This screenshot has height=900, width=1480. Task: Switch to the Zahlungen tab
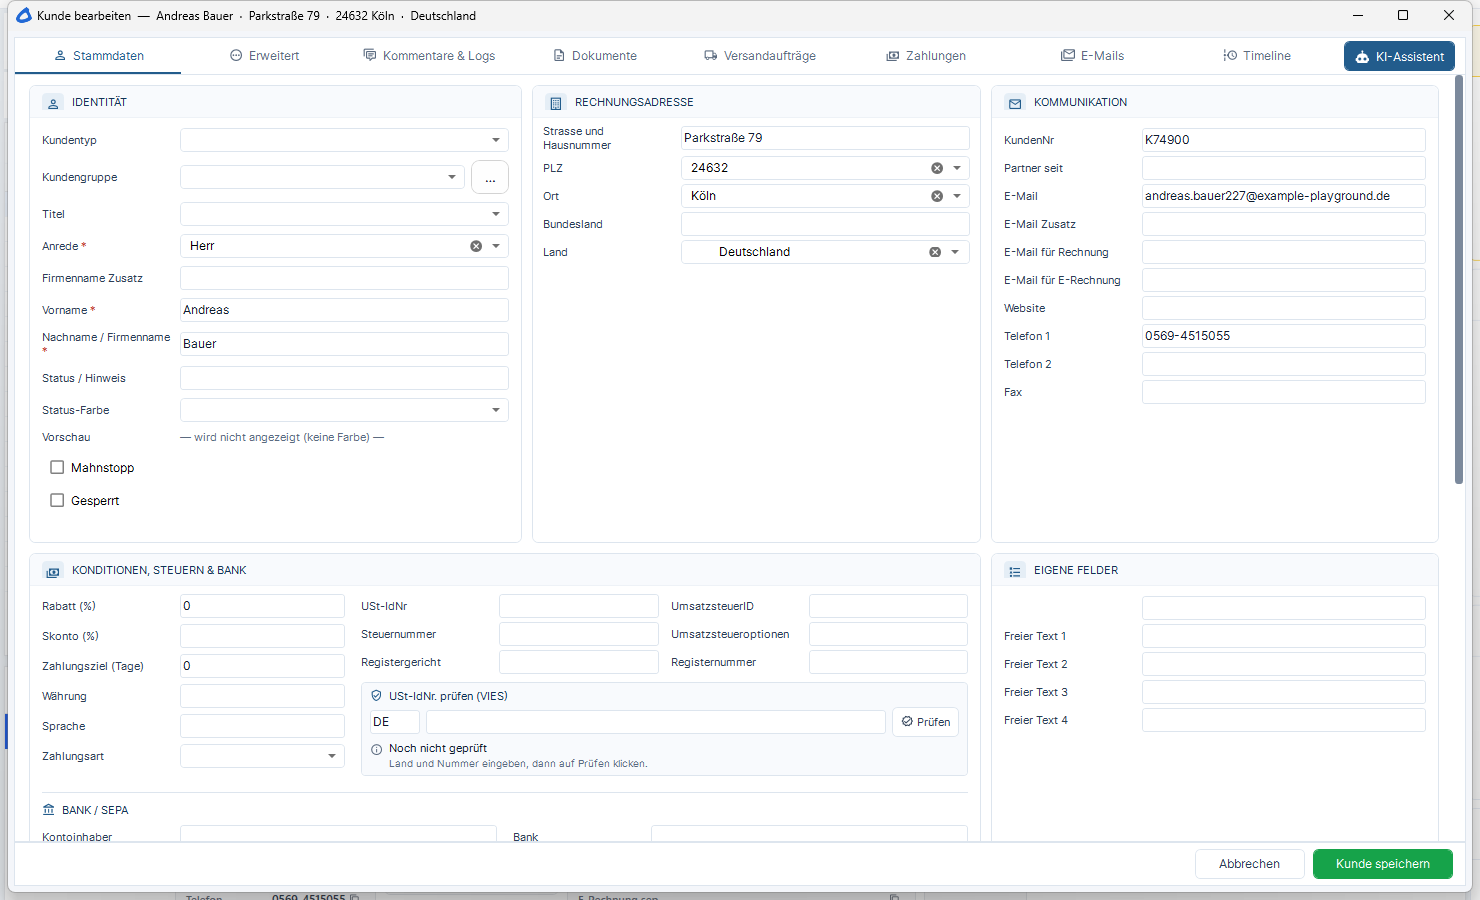click(926, 56)
